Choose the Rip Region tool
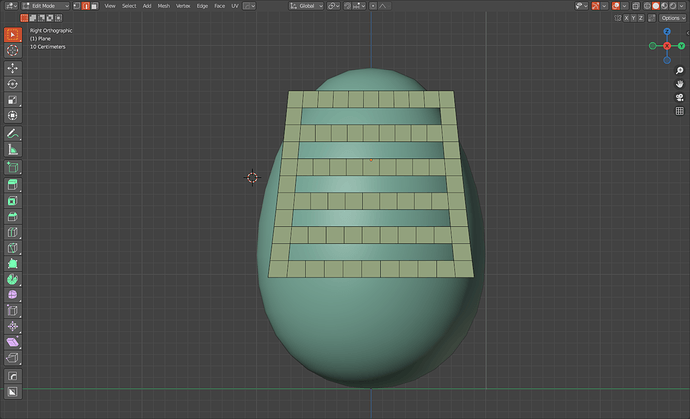This screenshot has width=690, height=419. pos(13,358)
